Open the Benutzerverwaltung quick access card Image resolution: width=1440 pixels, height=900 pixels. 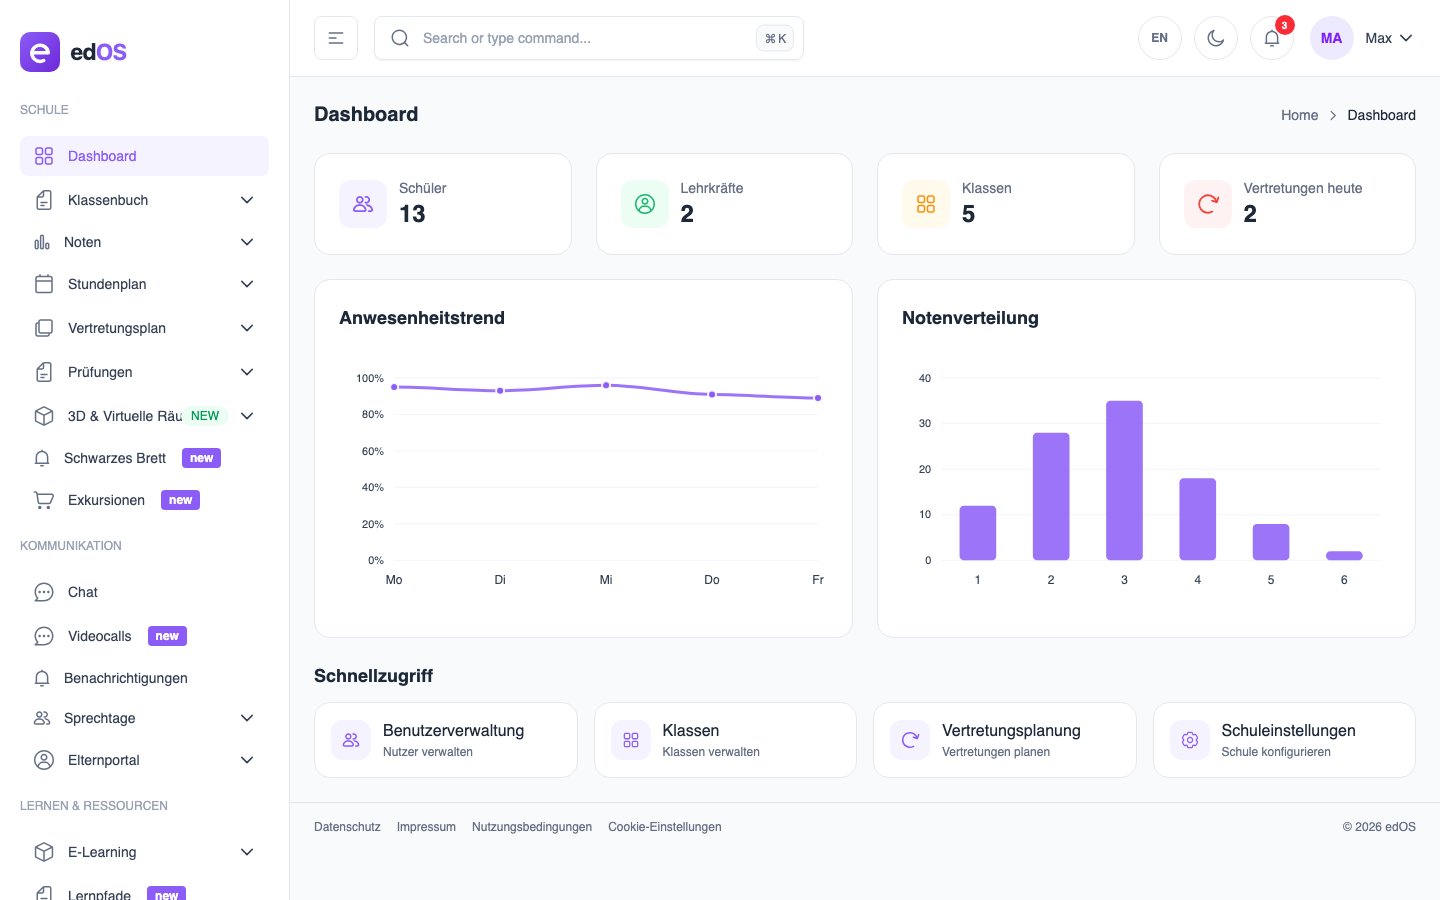(x=446, y=740)
